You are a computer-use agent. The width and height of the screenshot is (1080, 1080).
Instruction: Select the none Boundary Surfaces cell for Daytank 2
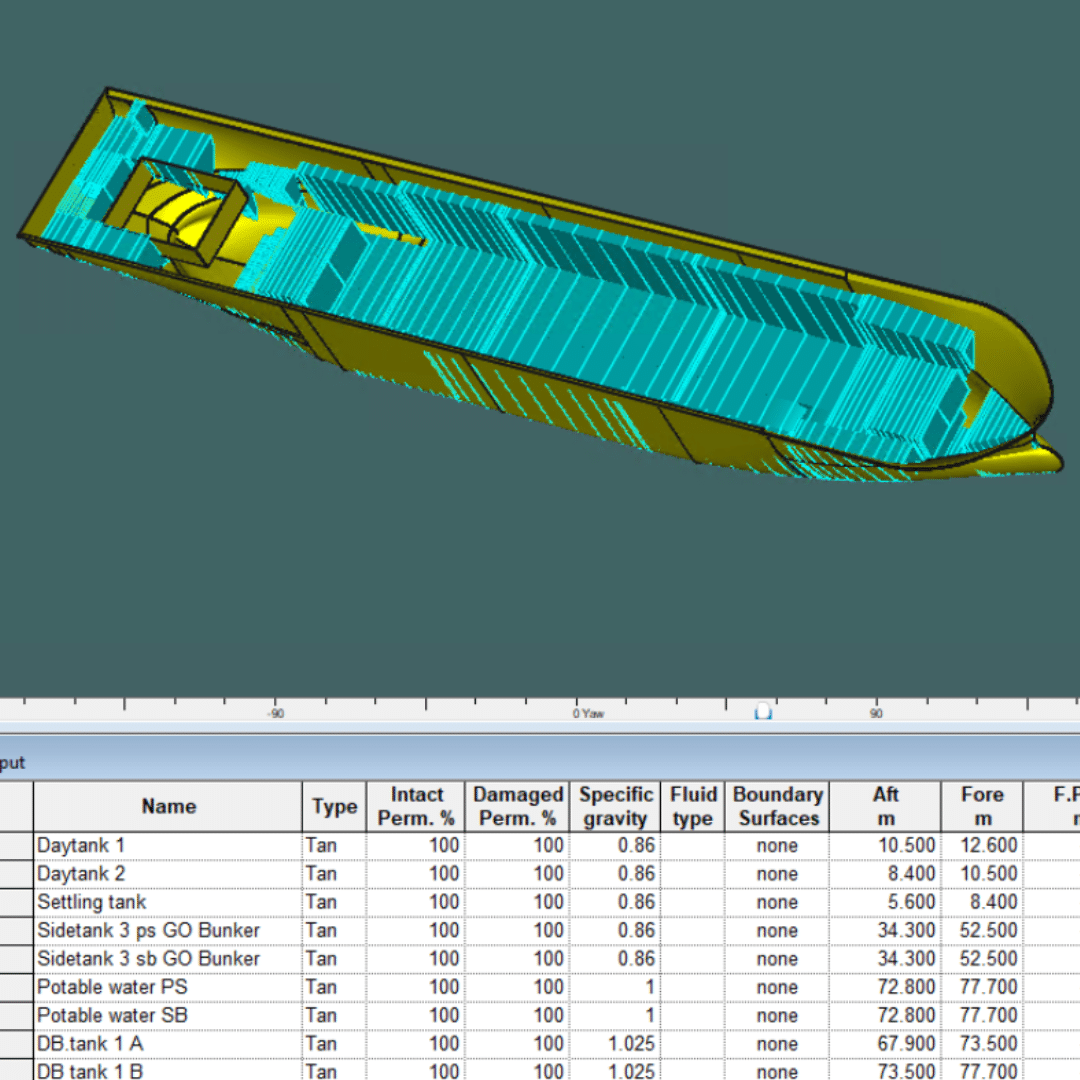(778, 873)
